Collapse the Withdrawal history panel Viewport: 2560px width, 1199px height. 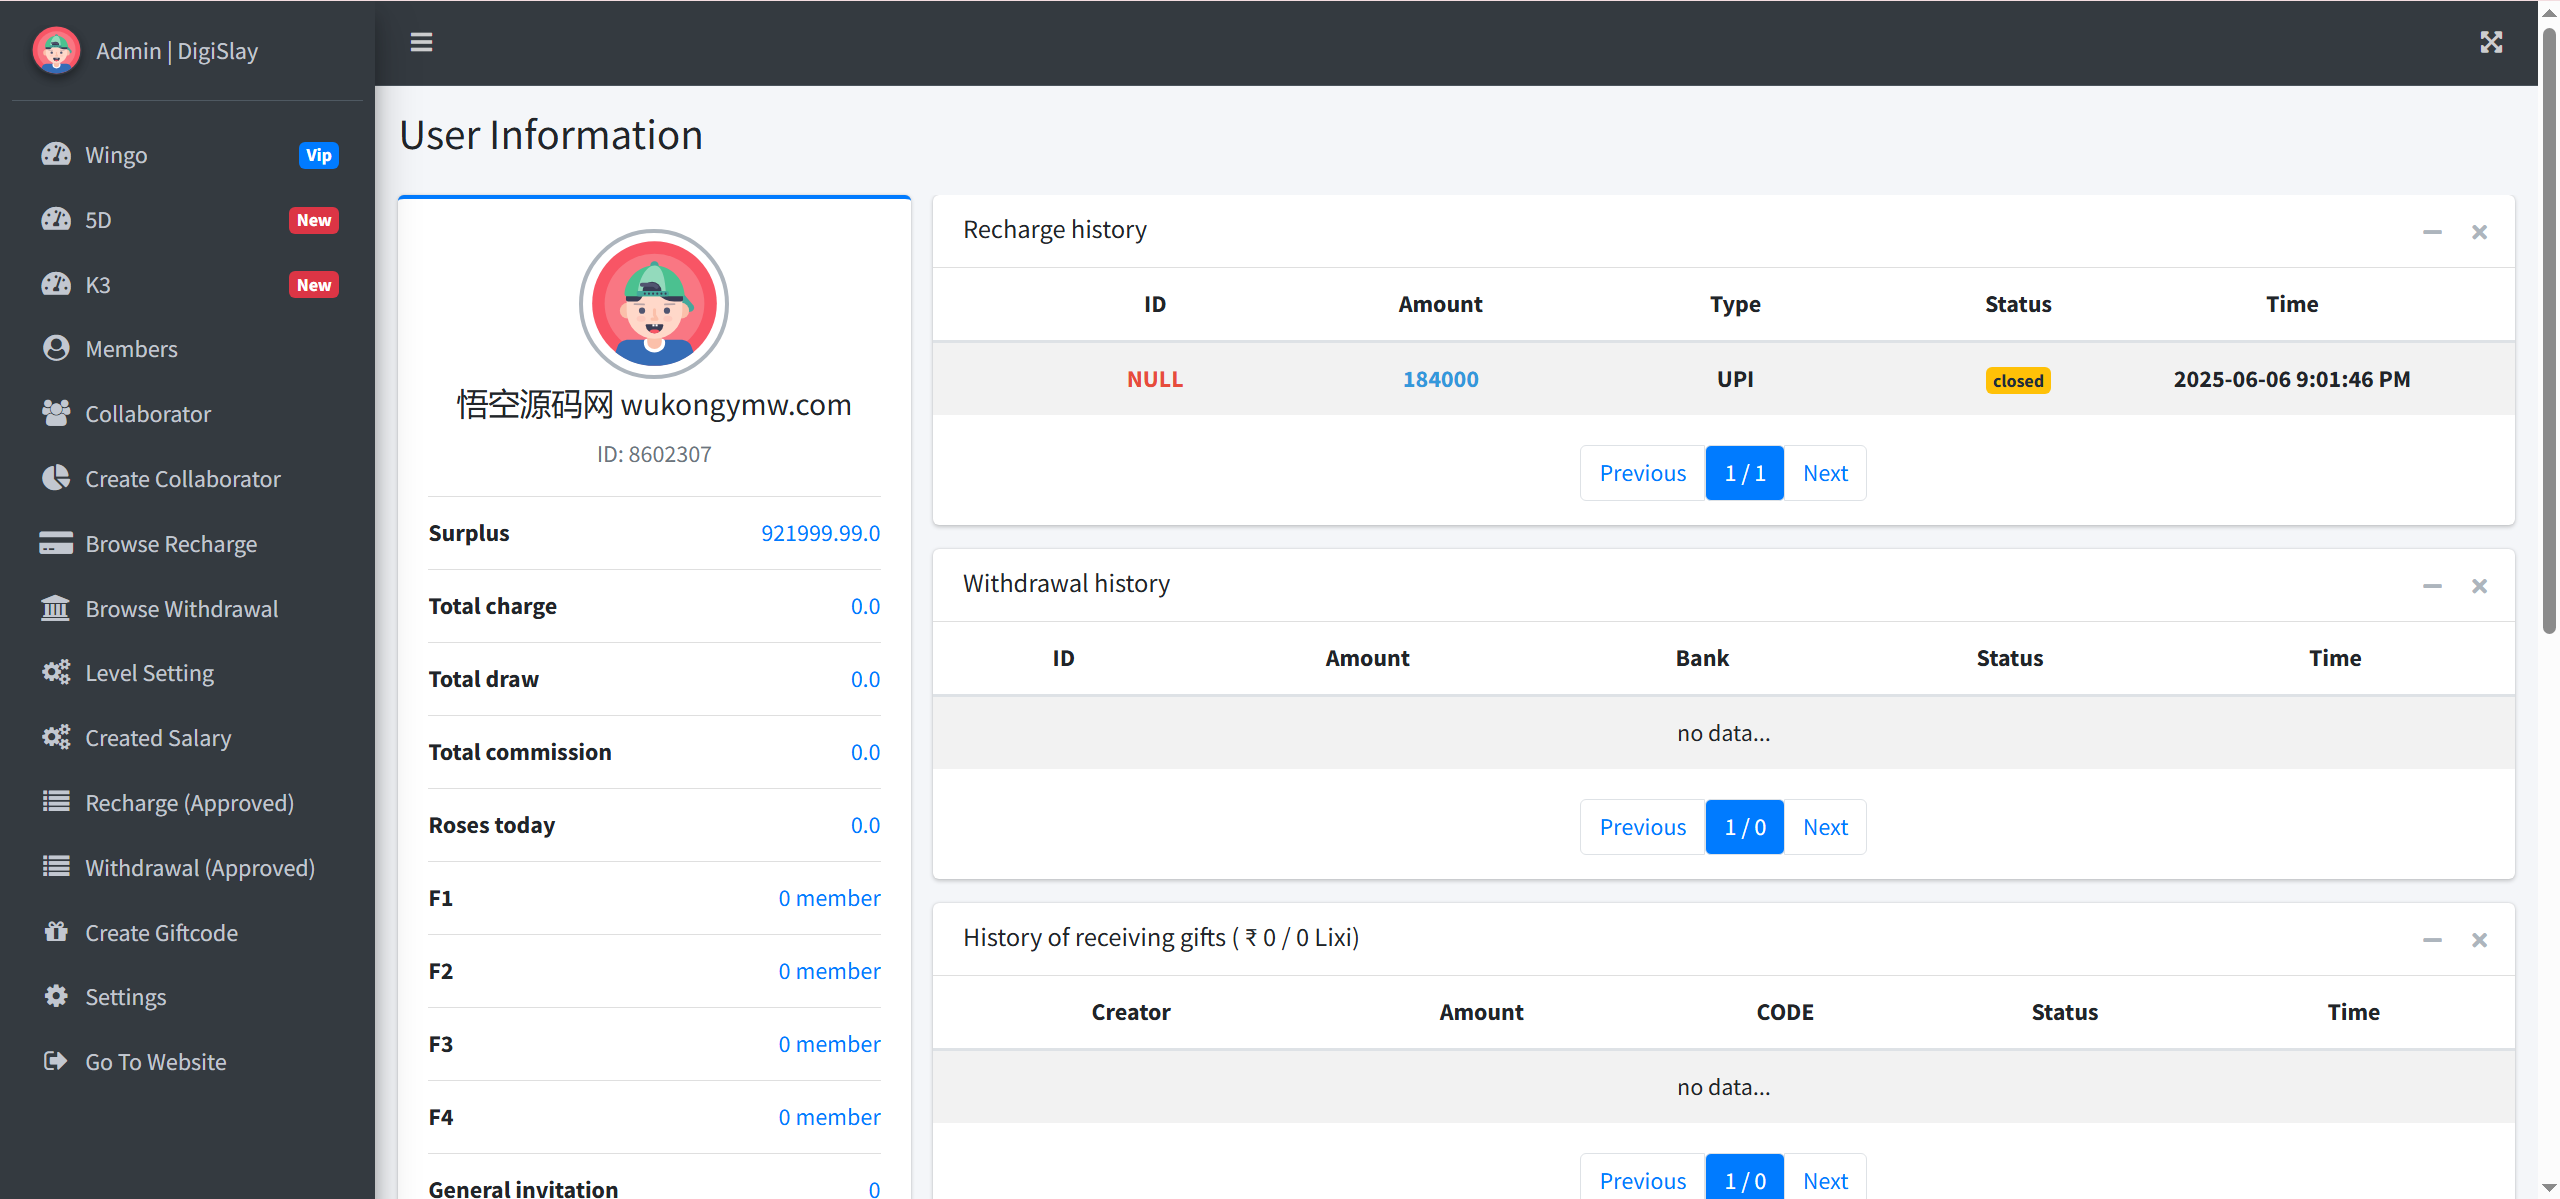[2432, 586]
